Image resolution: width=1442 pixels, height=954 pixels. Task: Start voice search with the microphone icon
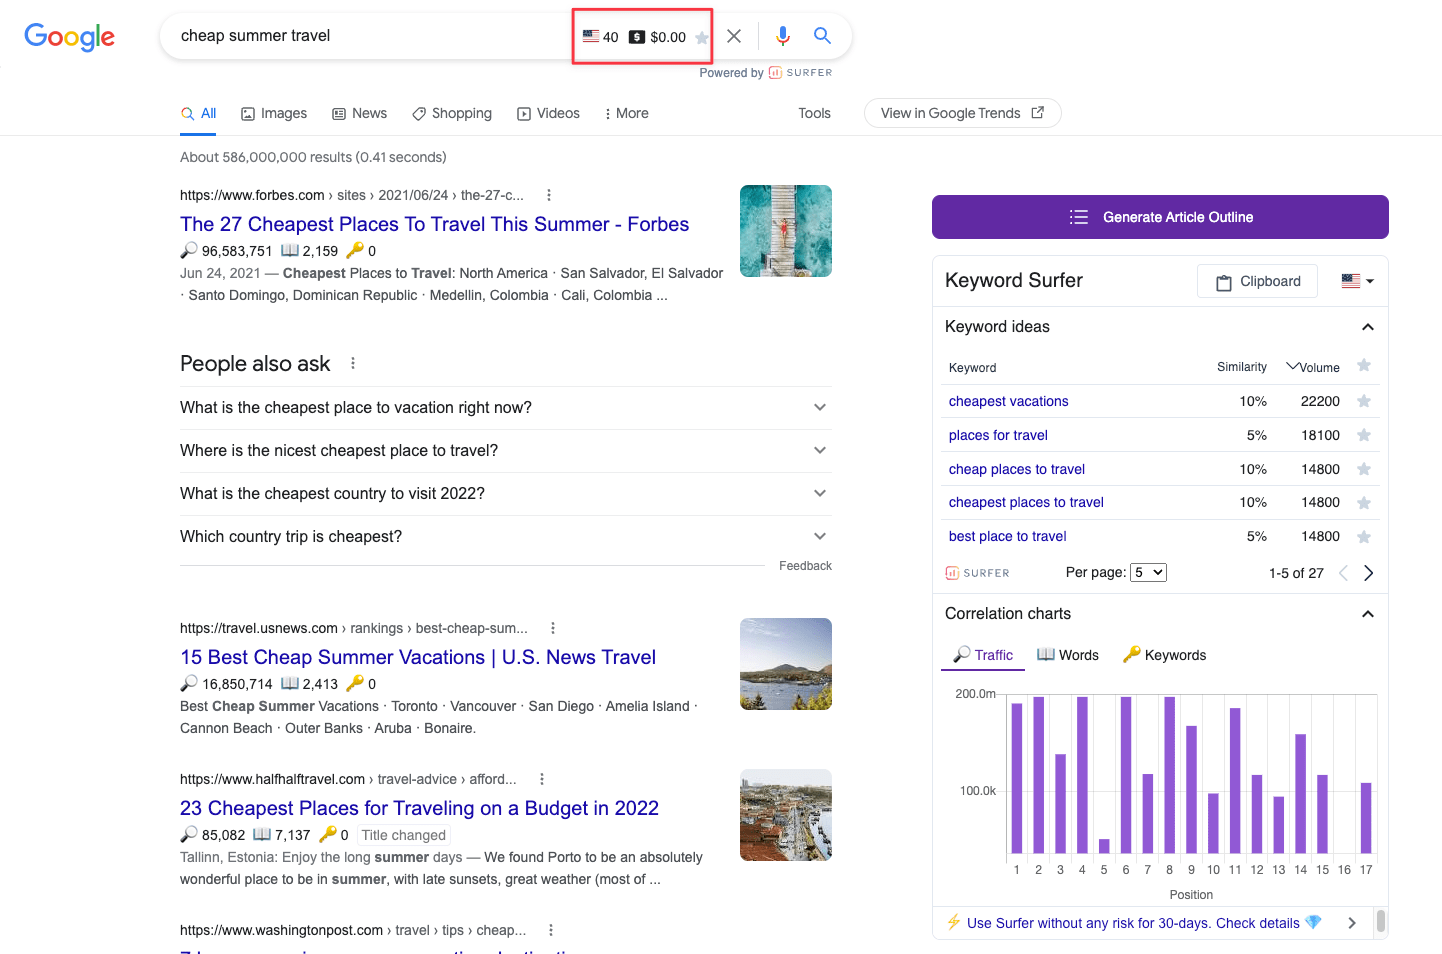783,36
